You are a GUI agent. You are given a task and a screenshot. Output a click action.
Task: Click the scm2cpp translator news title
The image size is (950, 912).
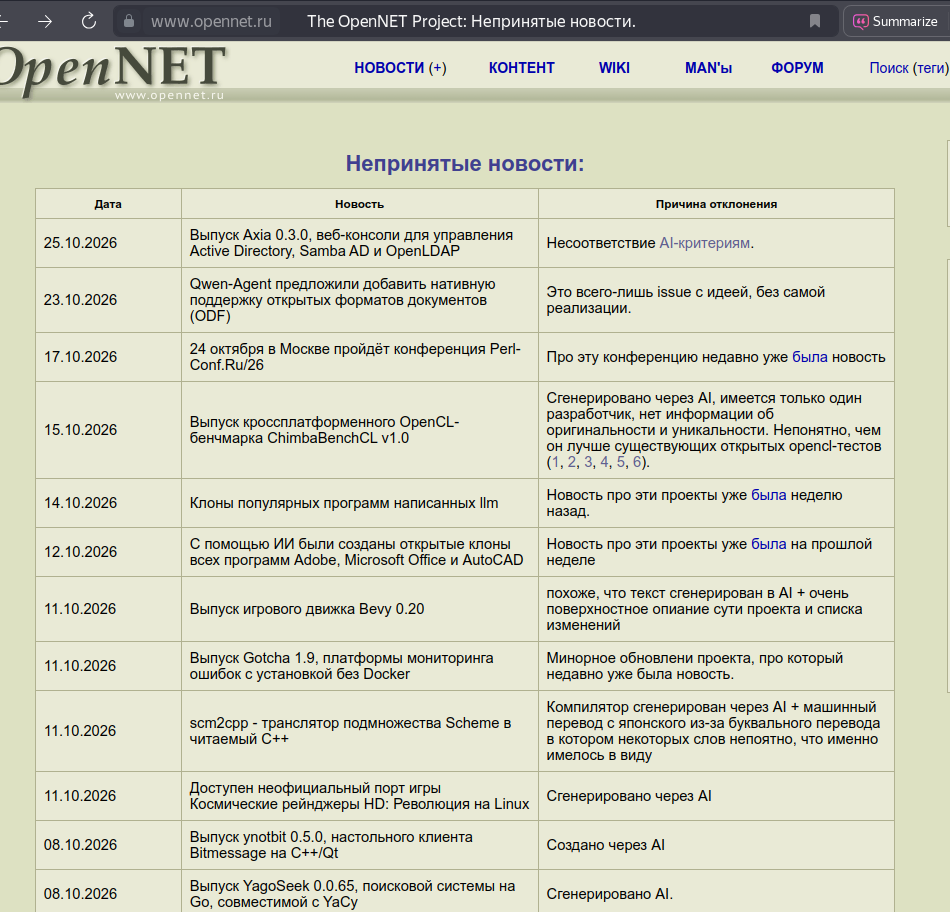[350, 731]
